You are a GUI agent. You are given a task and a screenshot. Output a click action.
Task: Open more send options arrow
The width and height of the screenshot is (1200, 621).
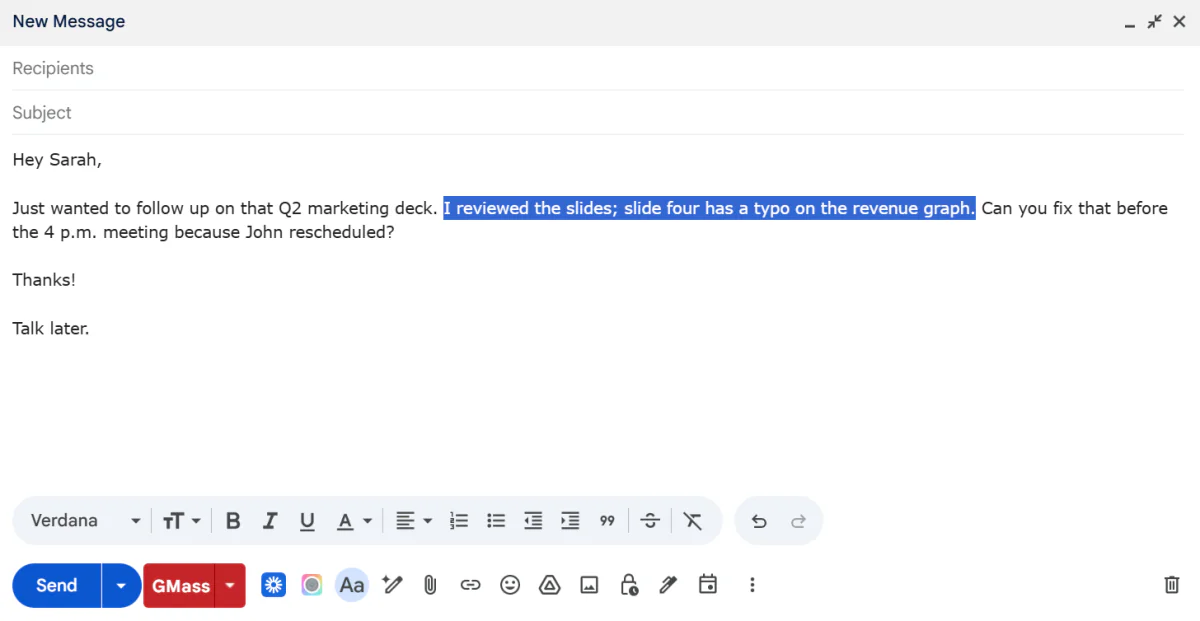121,586
